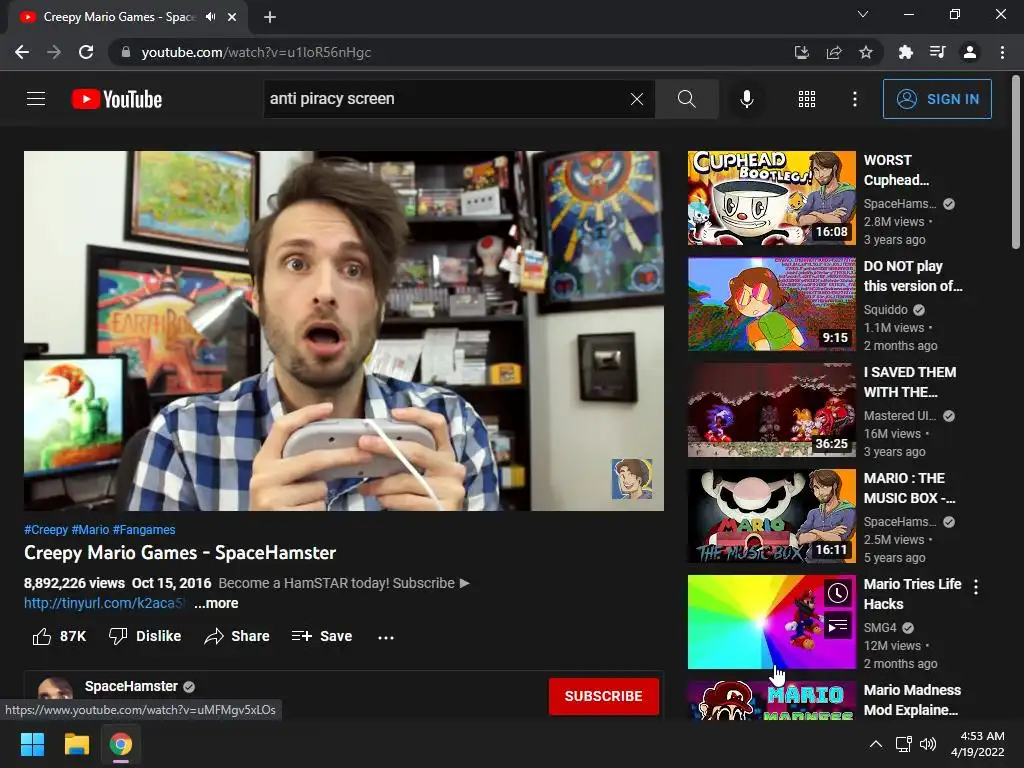Sign in to YouTube
Viewport: 1024px width, 768px height.
tap(937, 99)
